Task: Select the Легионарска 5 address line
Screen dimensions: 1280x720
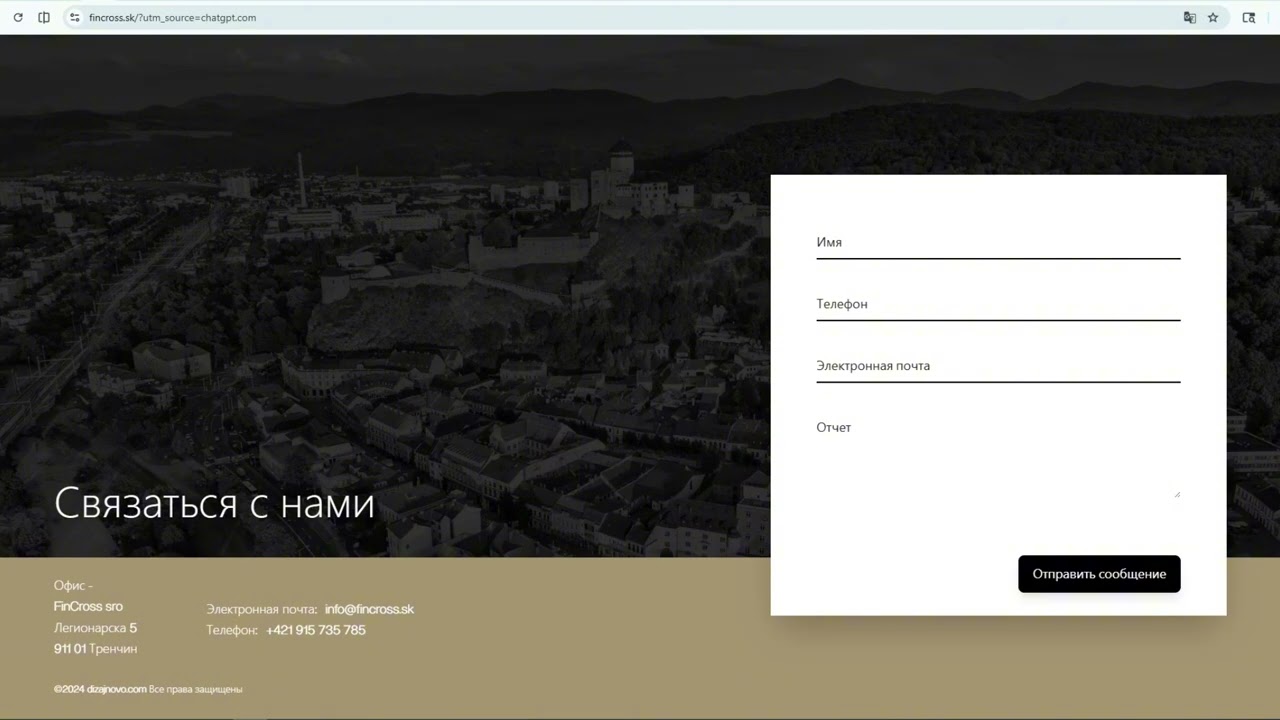Action: (95, 628)
